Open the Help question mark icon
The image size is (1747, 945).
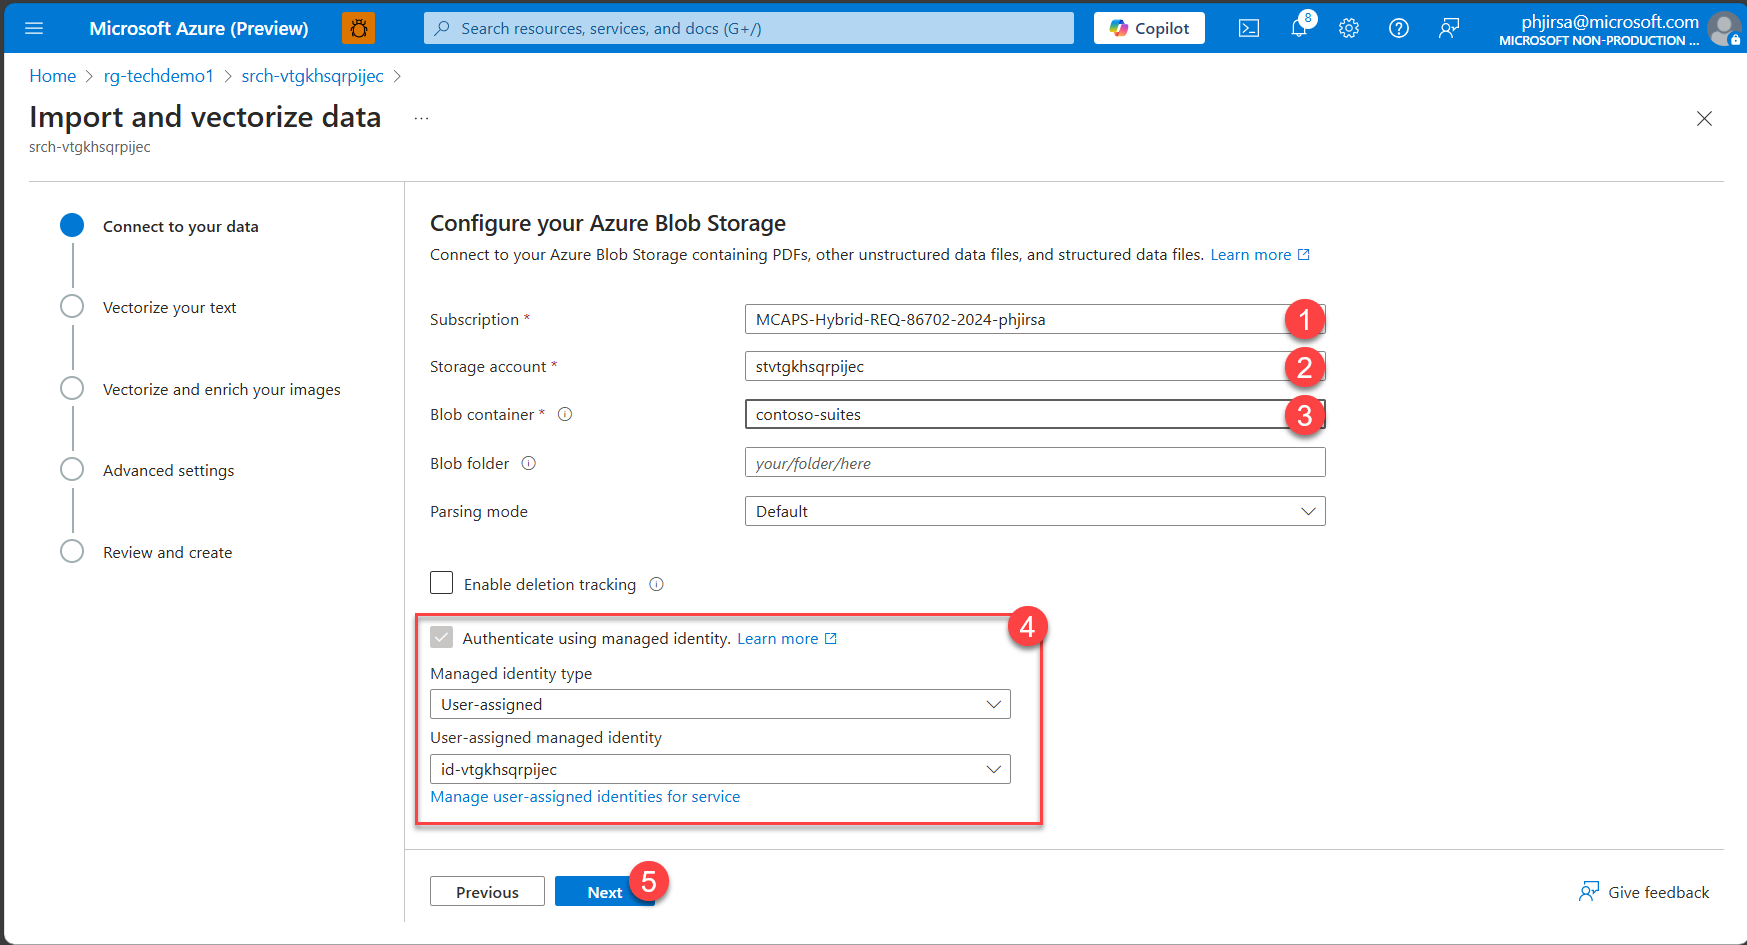point(1398,28)
